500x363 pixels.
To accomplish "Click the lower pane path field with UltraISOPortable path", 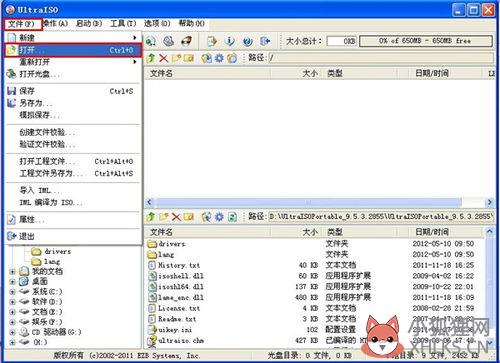I will coord(381,217).
